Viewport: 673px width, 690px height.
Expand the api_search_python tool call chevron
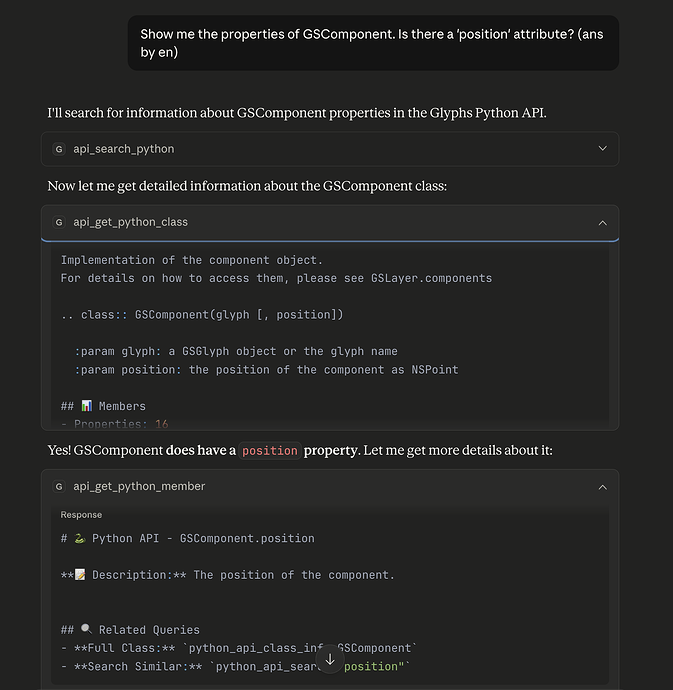point(602,149)
